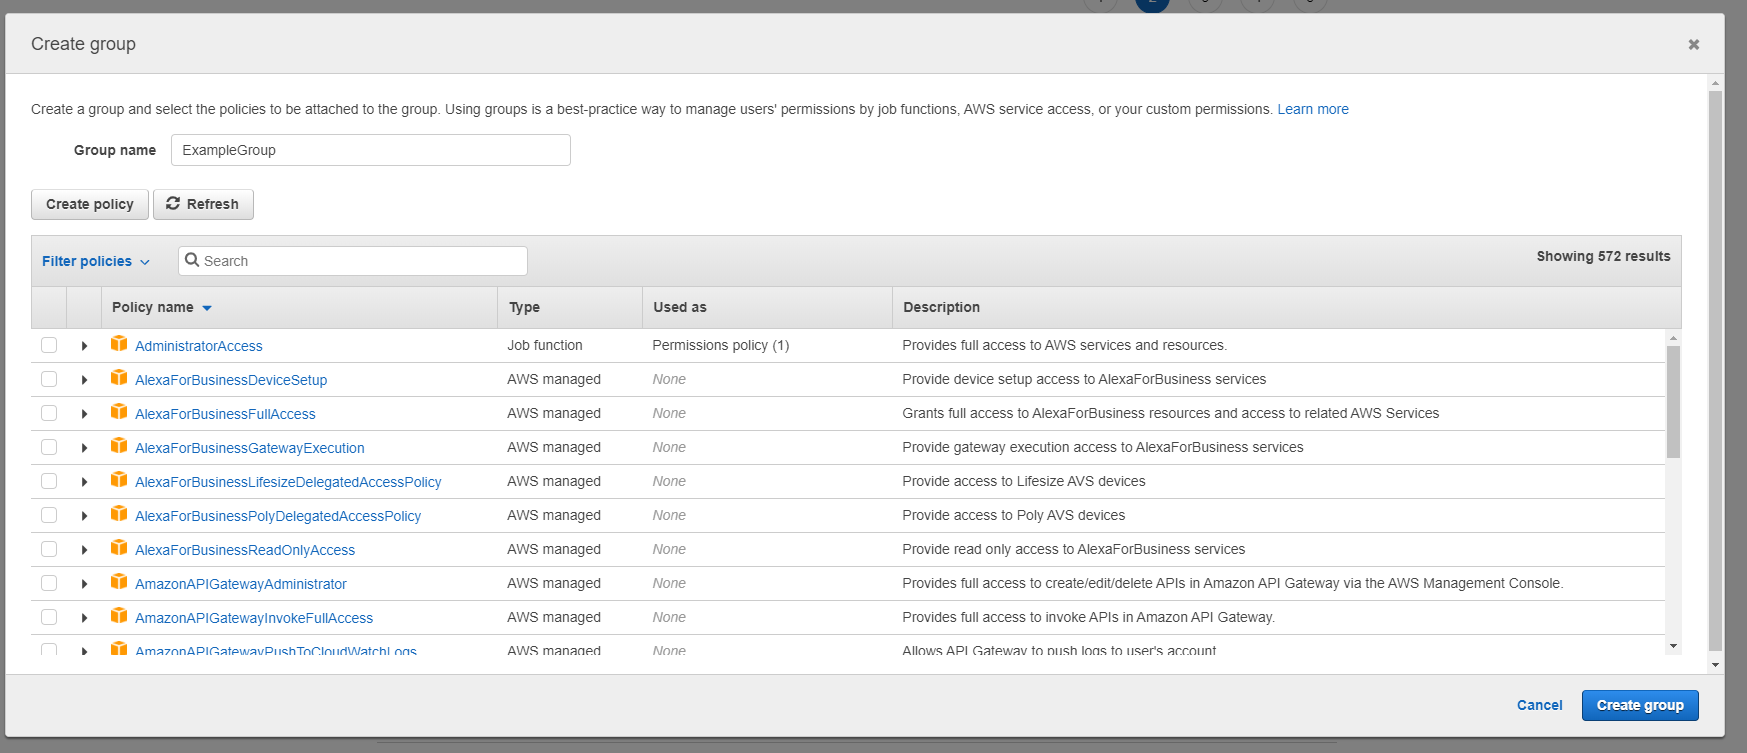
Task: Click the AmazonAPIGatewayAdministrator policy box icon
Action: 119,582
